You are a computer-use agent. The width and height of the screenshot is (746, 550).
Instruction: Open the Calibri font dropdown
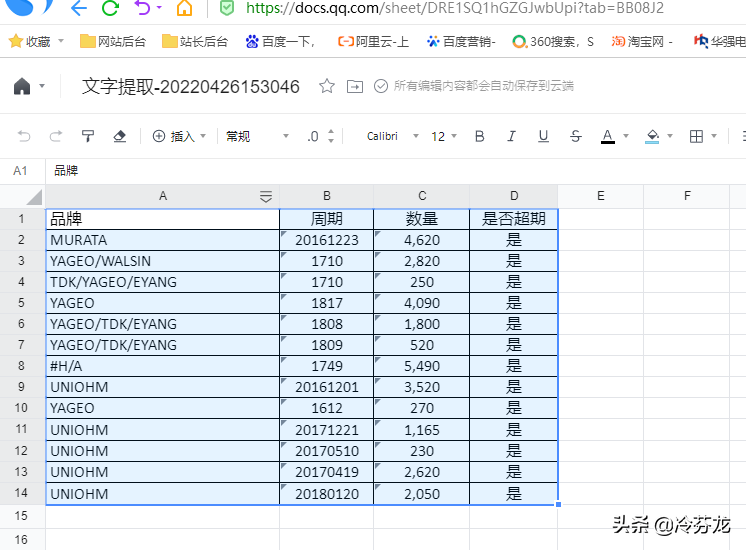[393, 137]
